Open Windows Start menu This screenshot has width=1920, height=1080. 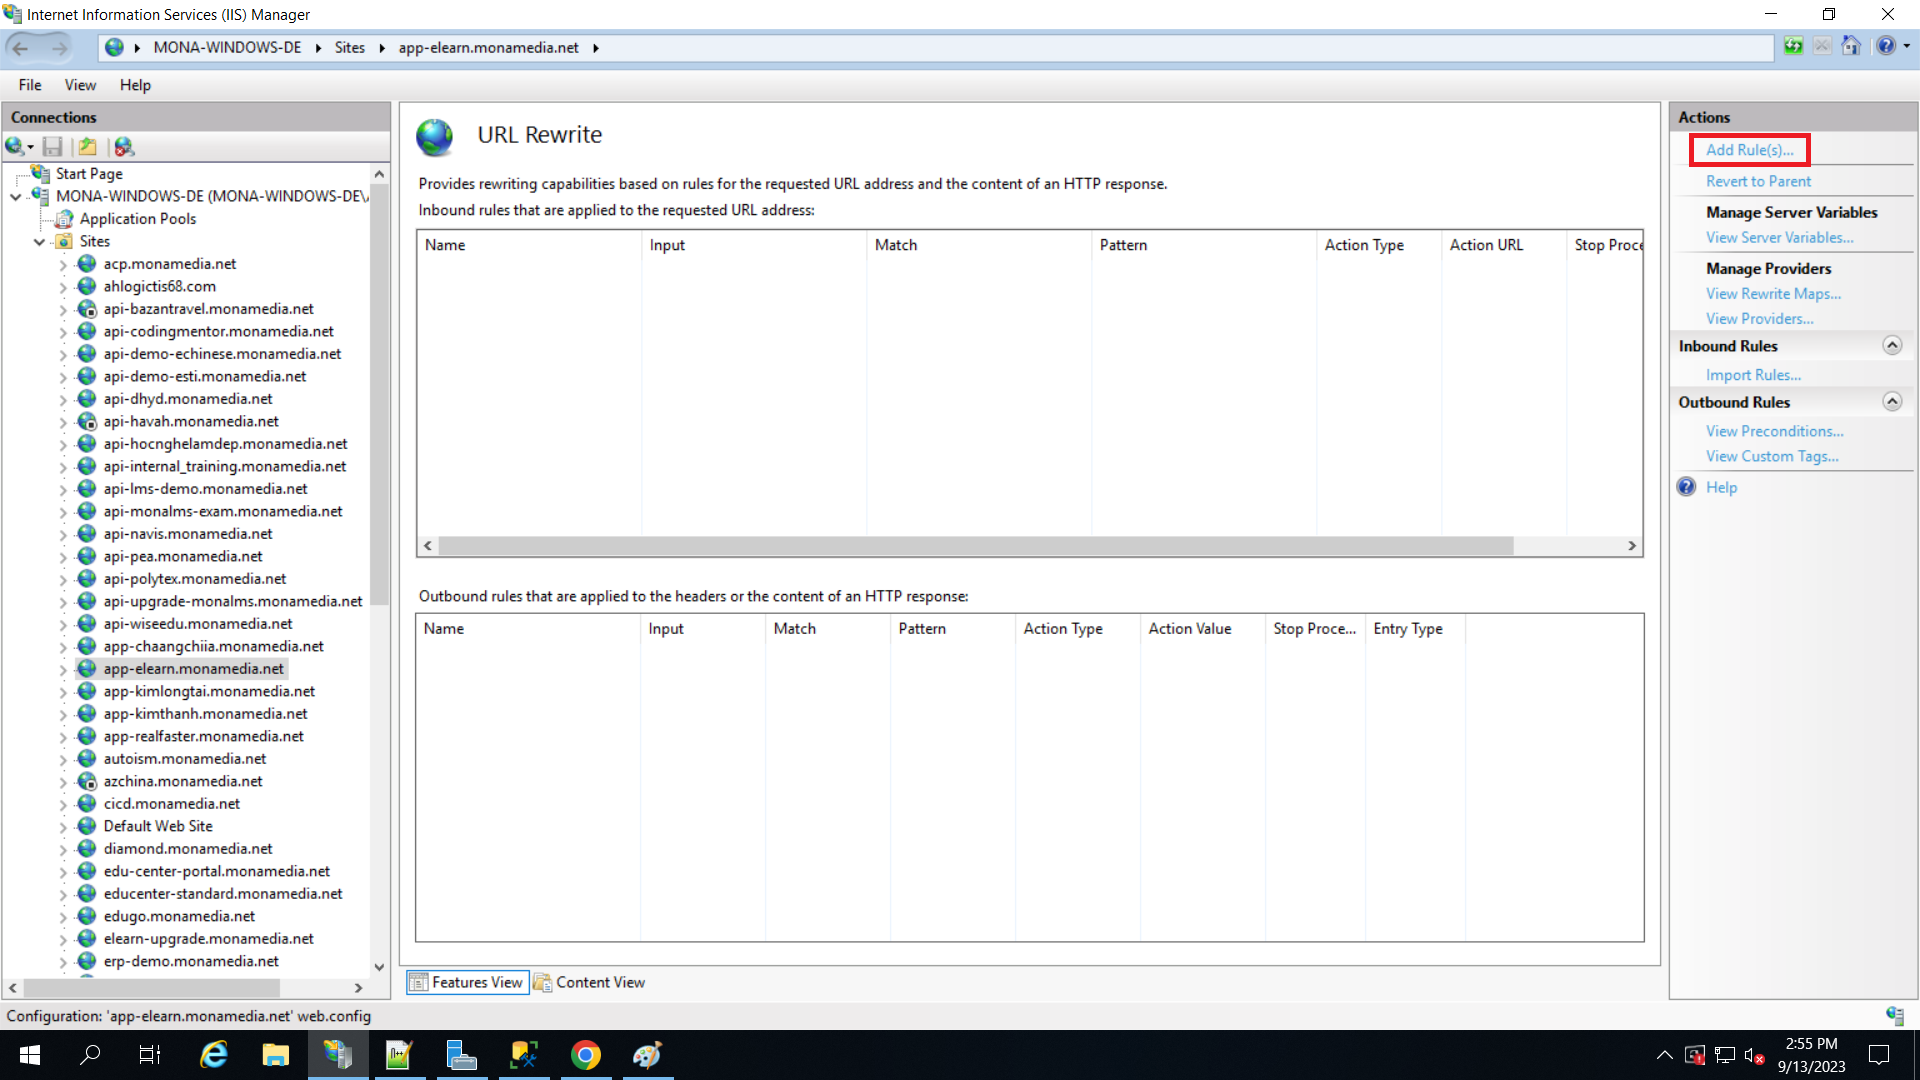[29, 1055]
